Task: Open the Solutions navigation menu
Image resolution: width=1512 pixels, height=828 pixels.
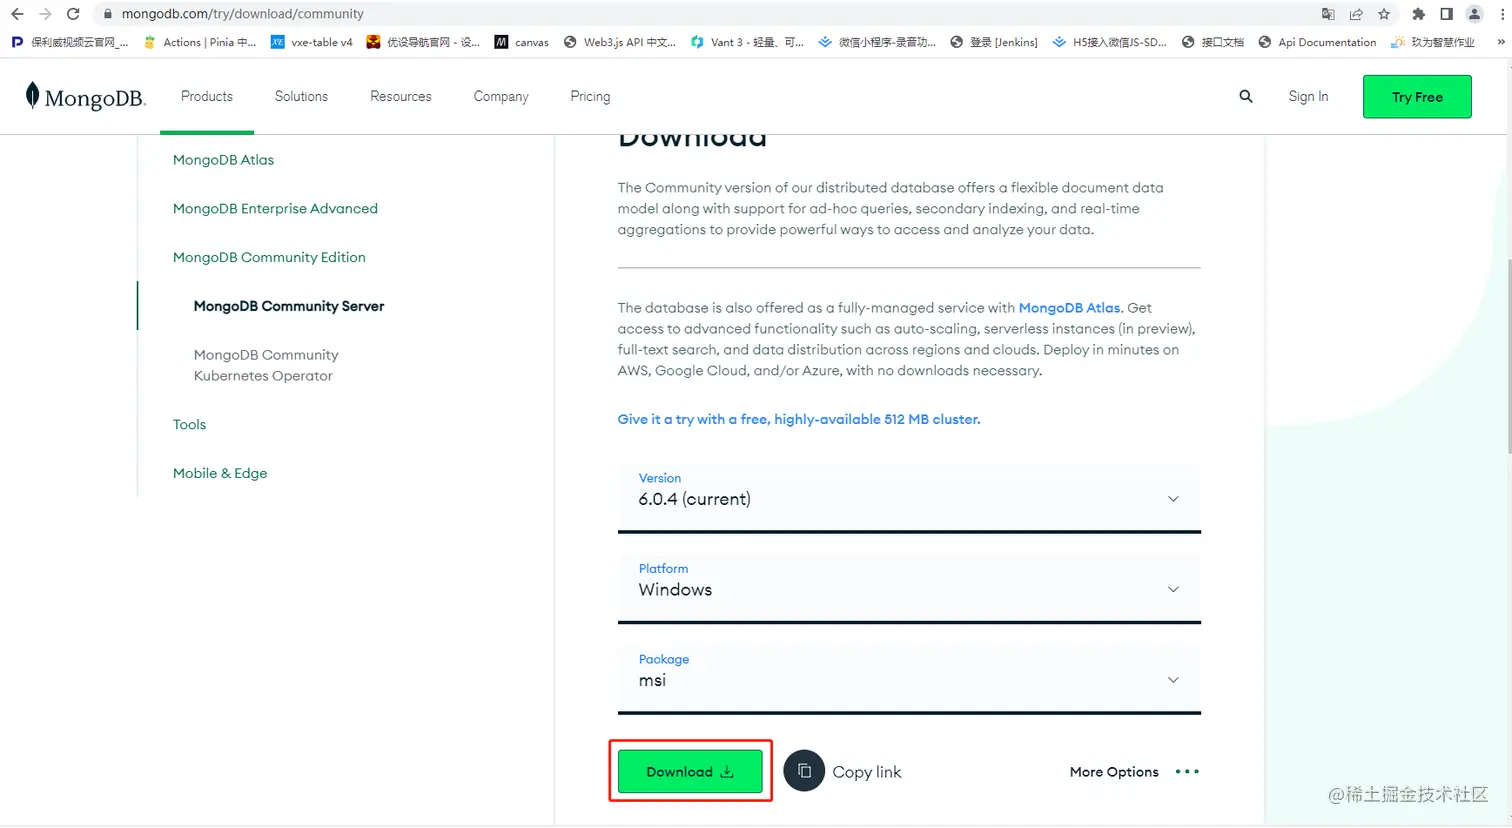Action: pos(301,96)
